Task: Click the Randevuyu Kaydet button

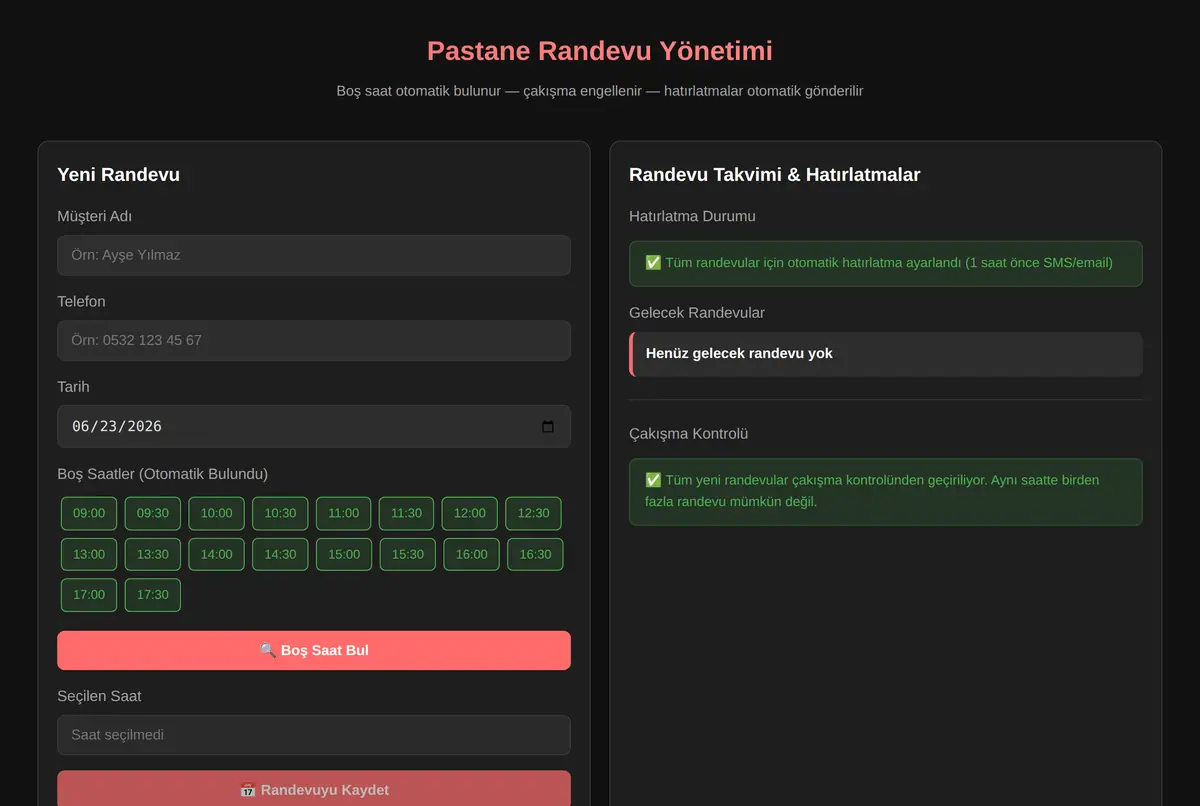Action: pos(314,789)
